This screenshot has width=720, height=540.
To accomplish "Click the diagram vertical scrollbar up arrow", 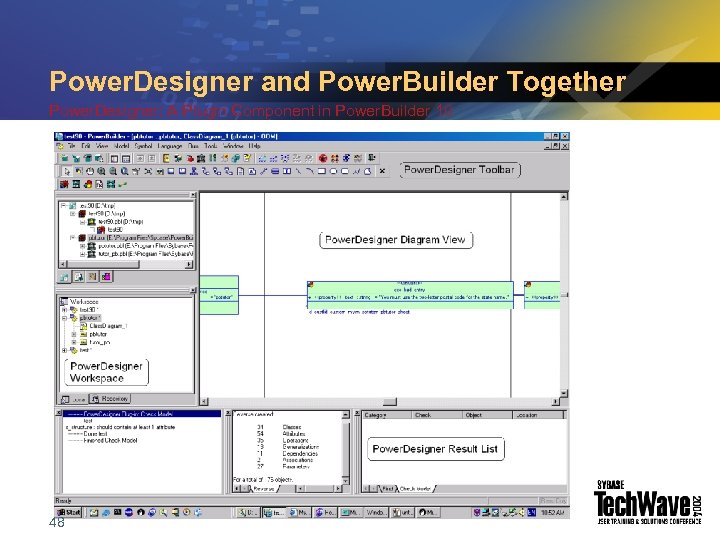I will [x=564, y=197].
